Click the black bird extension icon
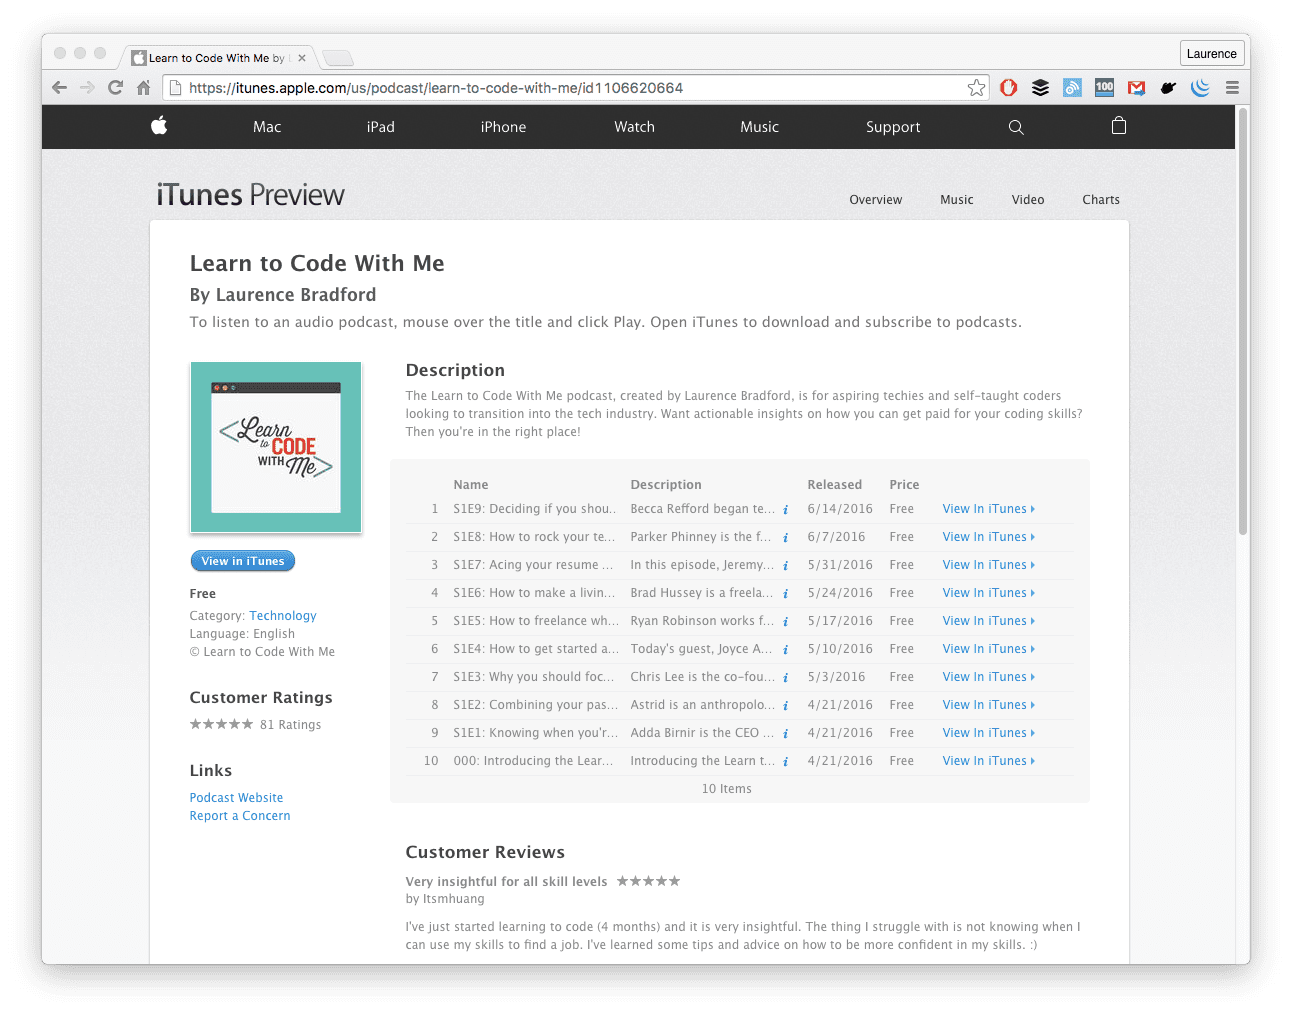 tap(1168, 88)
